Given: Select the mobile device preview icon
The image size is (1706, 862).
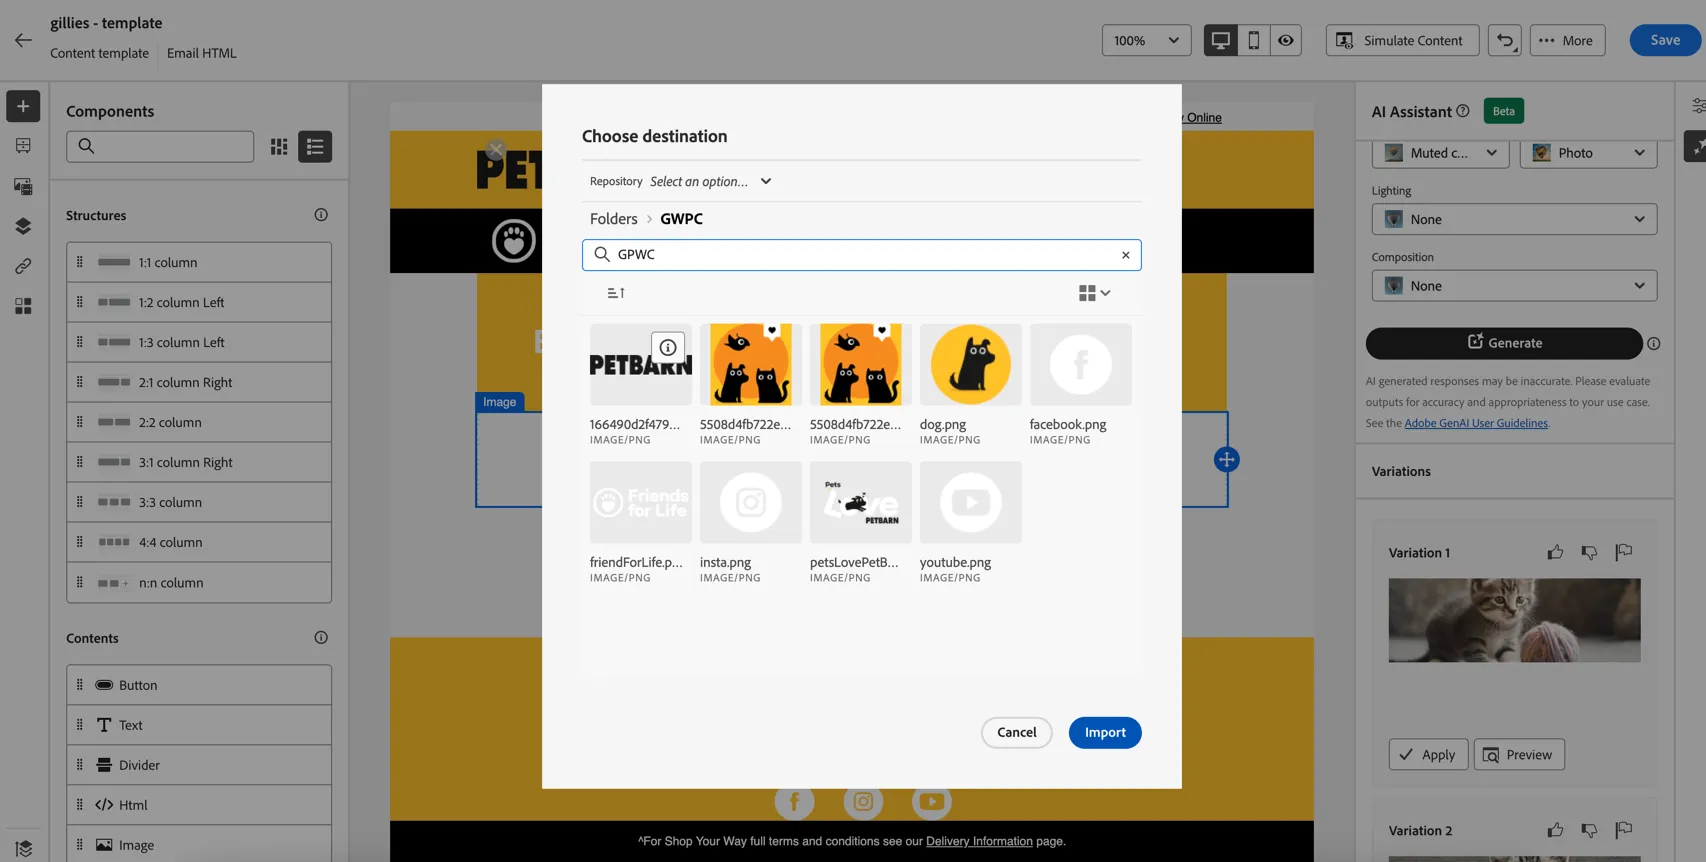Looking at the screenshot, I should click(x=1253, y=40).
